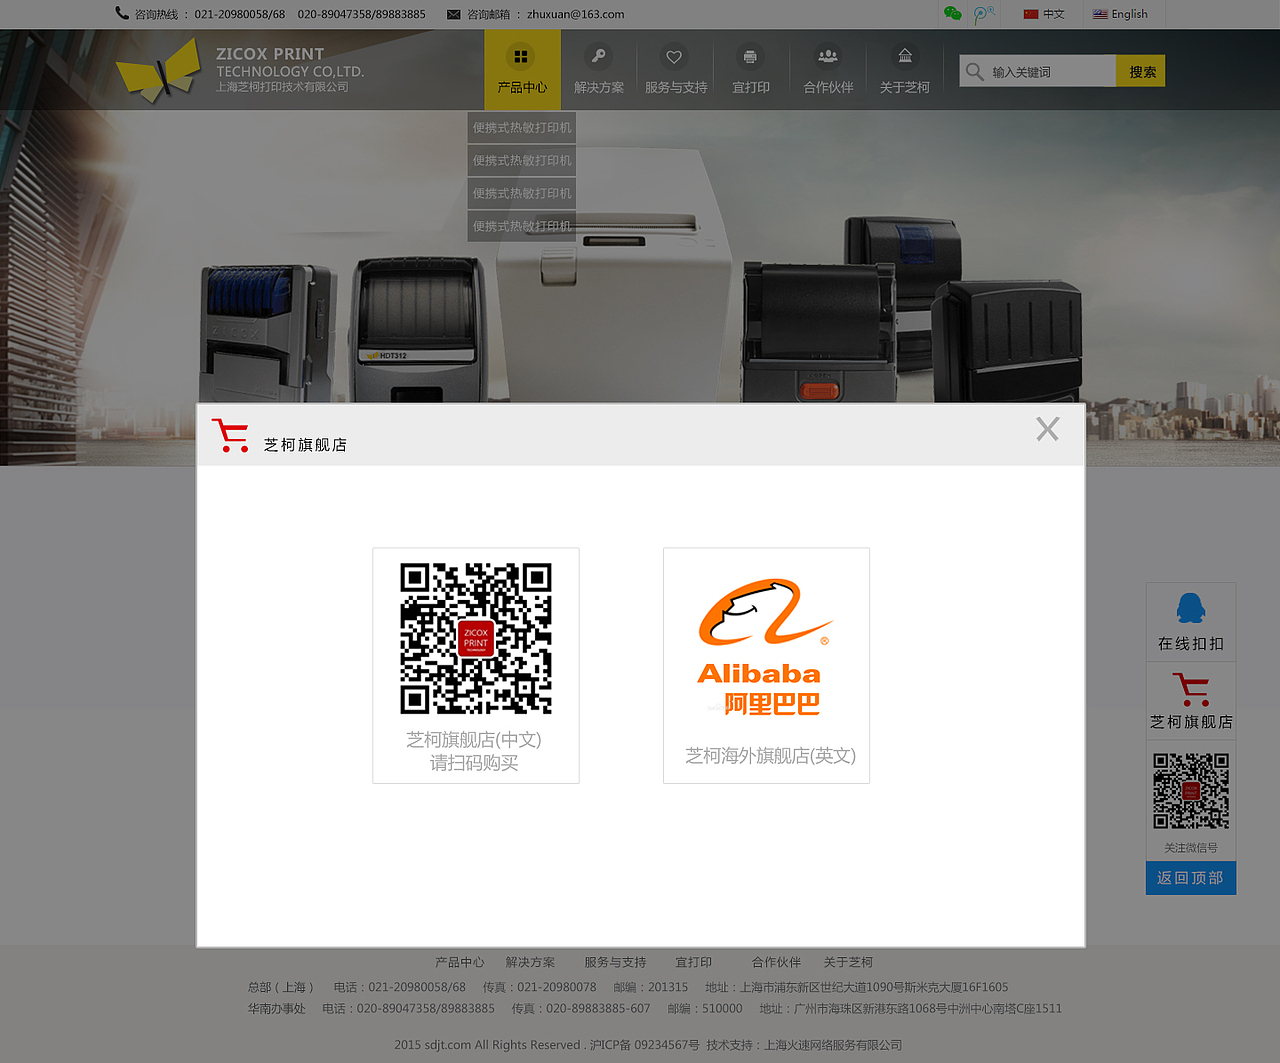Click the QQ penguin icon in sidebar
The width and height of the screenshot is (1280, 1063).
(1190, 608)
